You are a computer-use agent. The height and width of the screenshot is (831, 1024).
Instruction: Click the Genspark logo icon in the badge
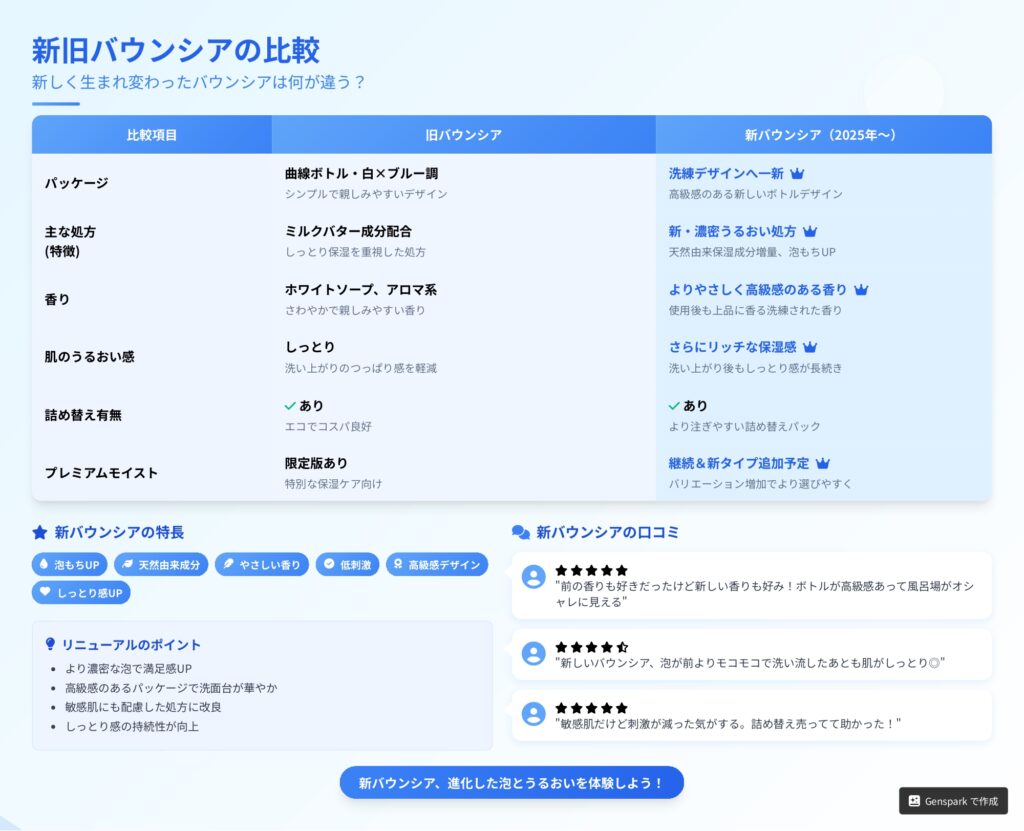[x=914, y=801]
